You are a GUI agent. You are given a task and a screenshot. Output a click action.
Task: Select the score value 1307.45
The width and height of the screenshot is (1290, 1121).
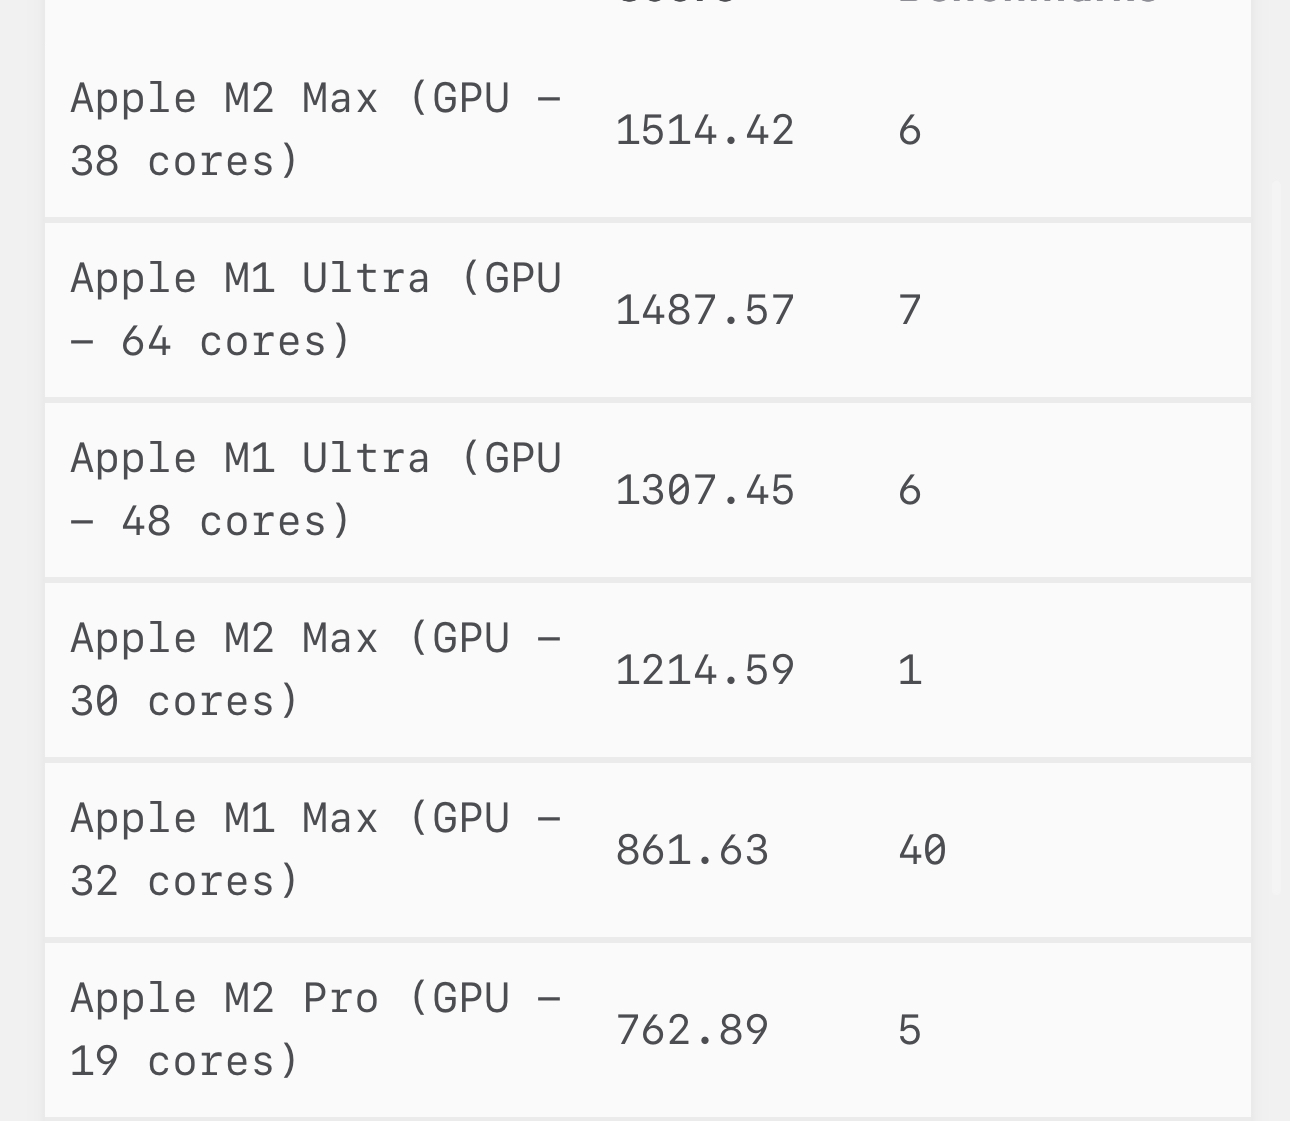(704, 490)
